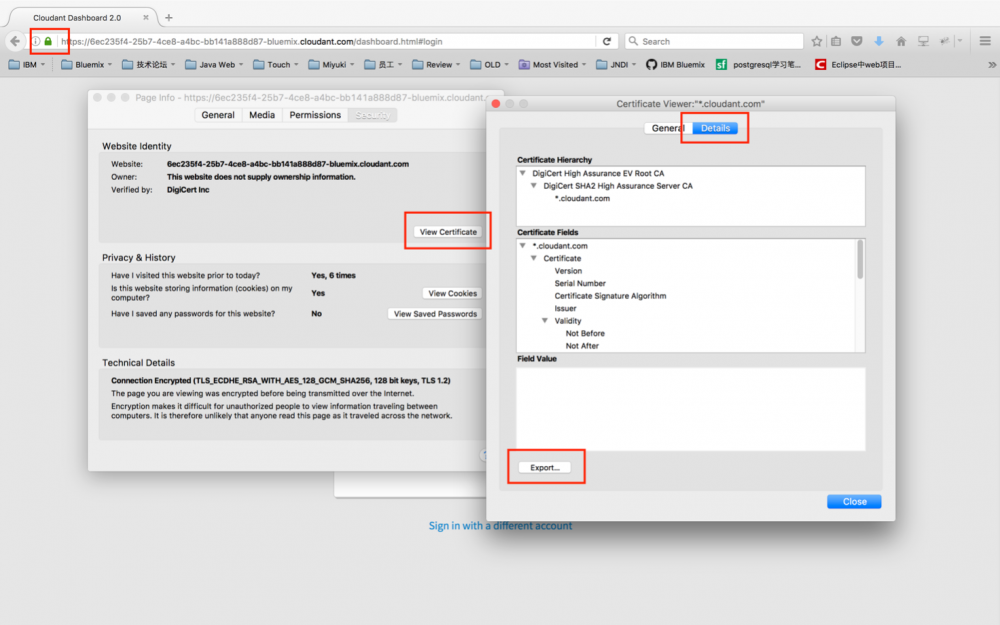This screenshot has width=1000, height=625.
Task: Click the browser Search input field
Action: click(714, 41)
